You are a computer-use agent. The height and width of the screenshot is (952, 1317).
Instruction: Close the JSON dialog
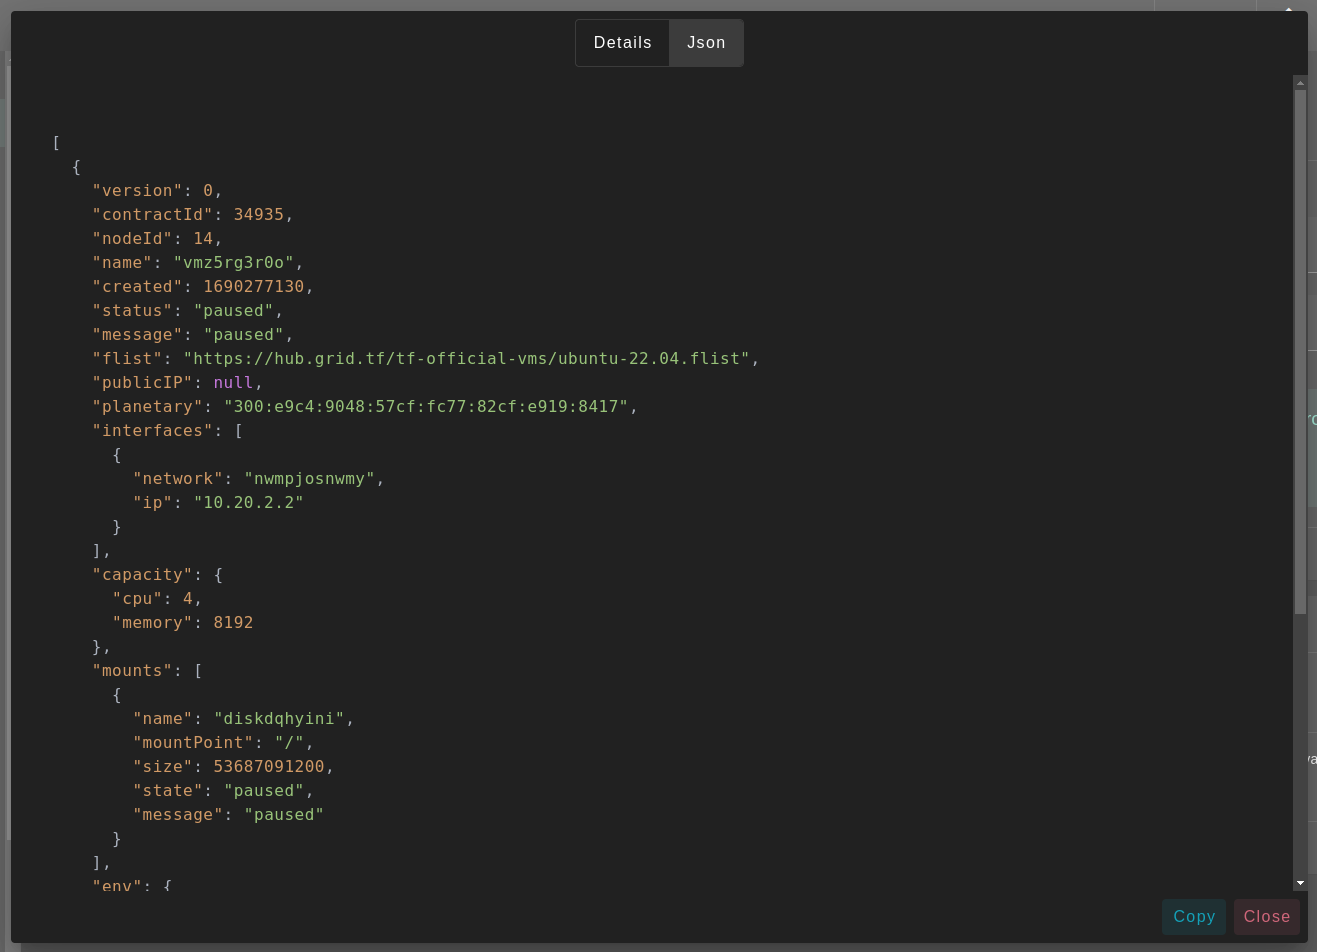[x=1267, y=917]
